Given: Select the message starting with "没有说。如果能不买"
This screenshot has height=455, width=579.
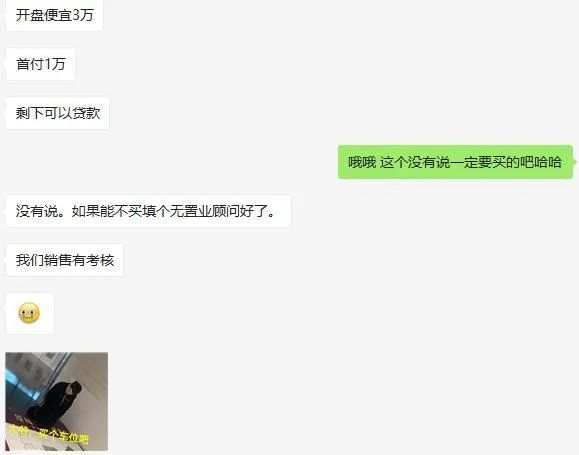Looking at the screenshot, I should [x=148, y=211].
